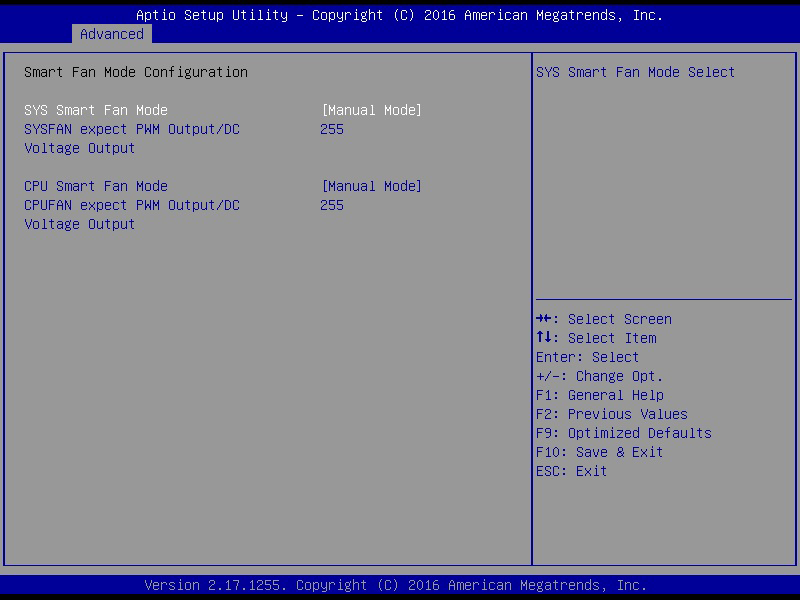Select SYS Smart Fan Mode setting

(96, 110)
